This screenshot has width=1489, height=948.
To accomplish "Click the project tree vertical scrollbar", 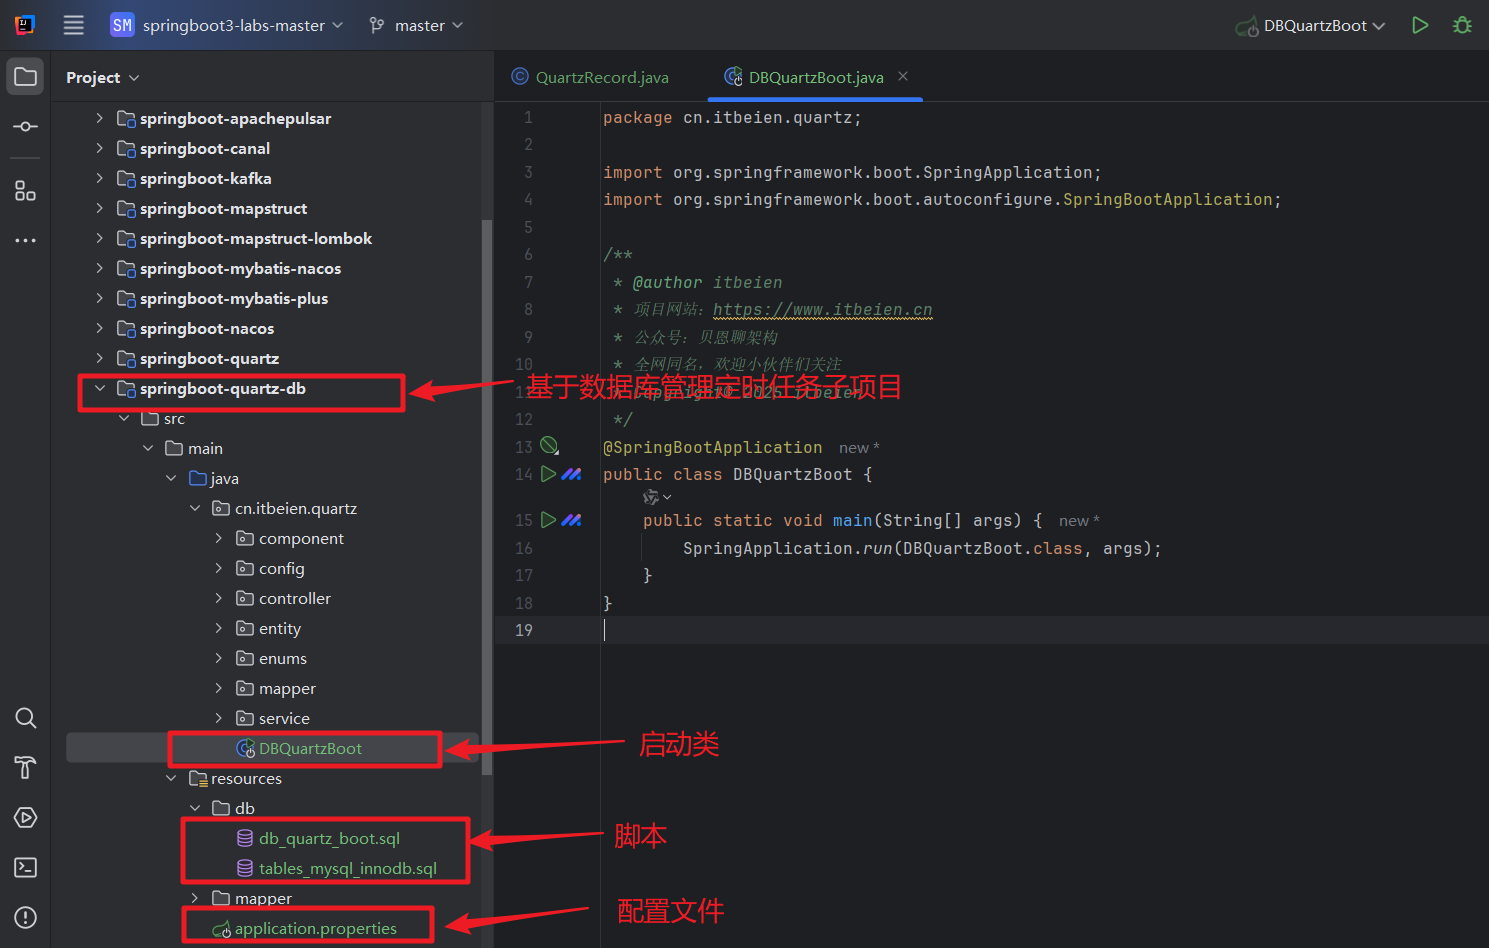I will [x=487, y=497].
